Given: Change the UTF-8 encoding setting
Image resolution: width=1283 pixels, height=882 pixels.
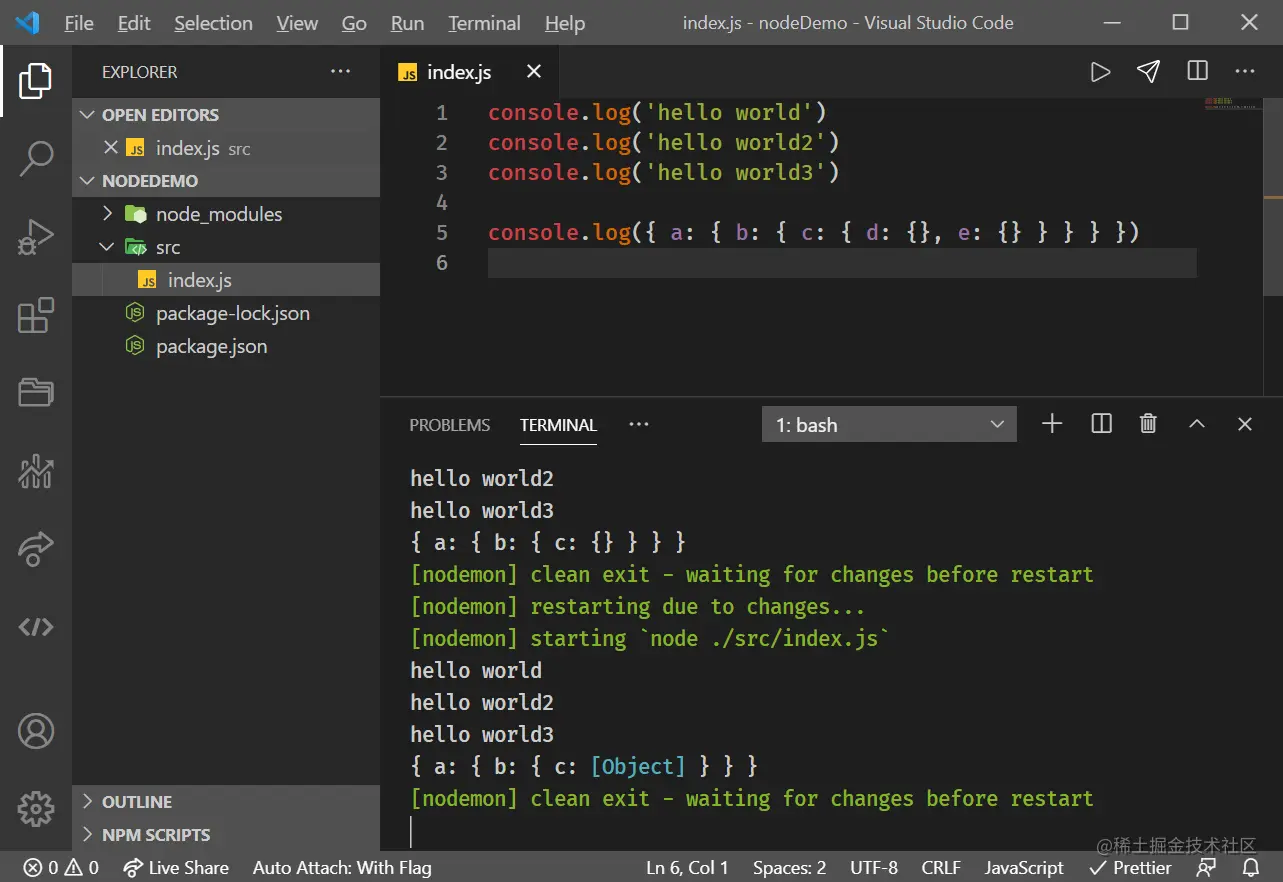Looking at the screenshot, I should (x=874, y=867).
